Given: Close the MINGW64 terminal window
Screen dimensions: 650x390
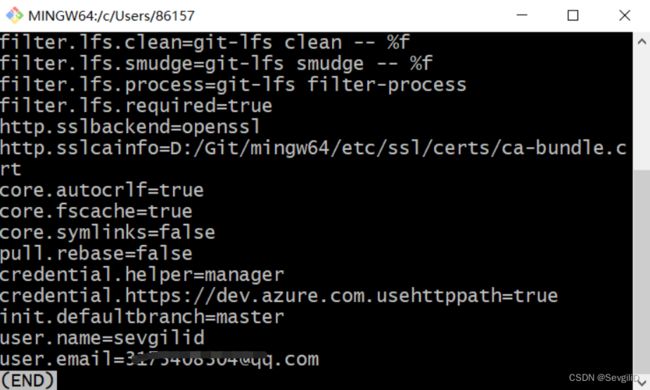Looking at the screenshot, I should tap(624, 15).
